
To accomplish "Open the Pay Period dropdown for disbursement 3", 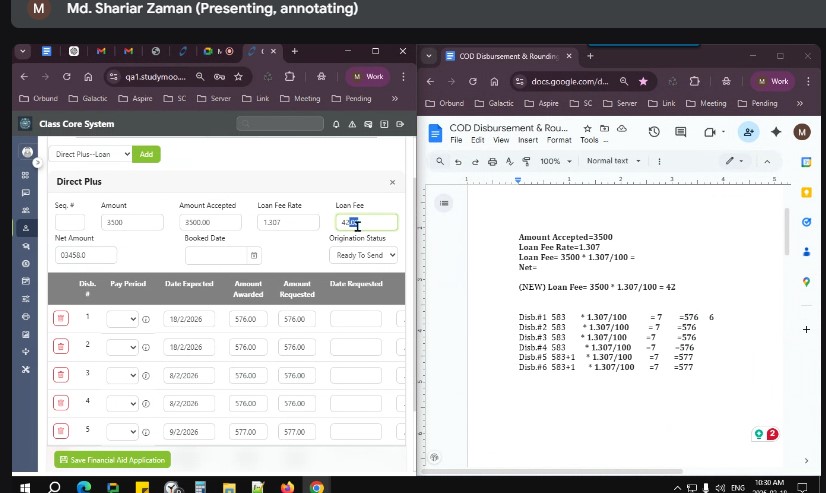I will 122,375.
